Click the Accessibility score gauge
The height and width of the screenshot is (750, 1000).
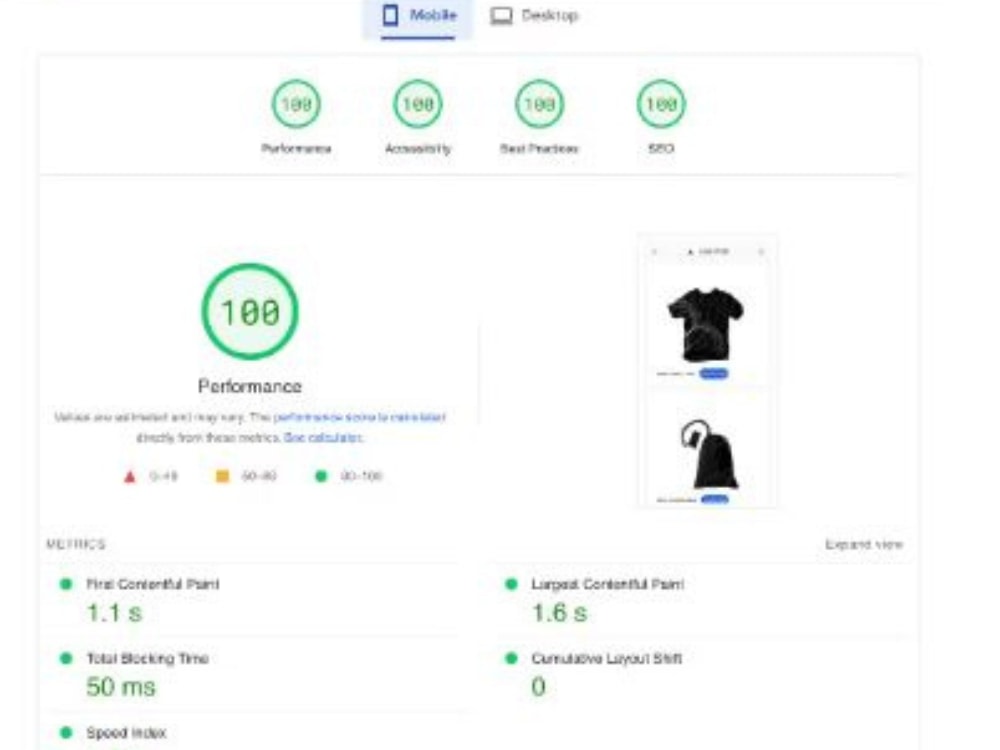tap(419, 102)
